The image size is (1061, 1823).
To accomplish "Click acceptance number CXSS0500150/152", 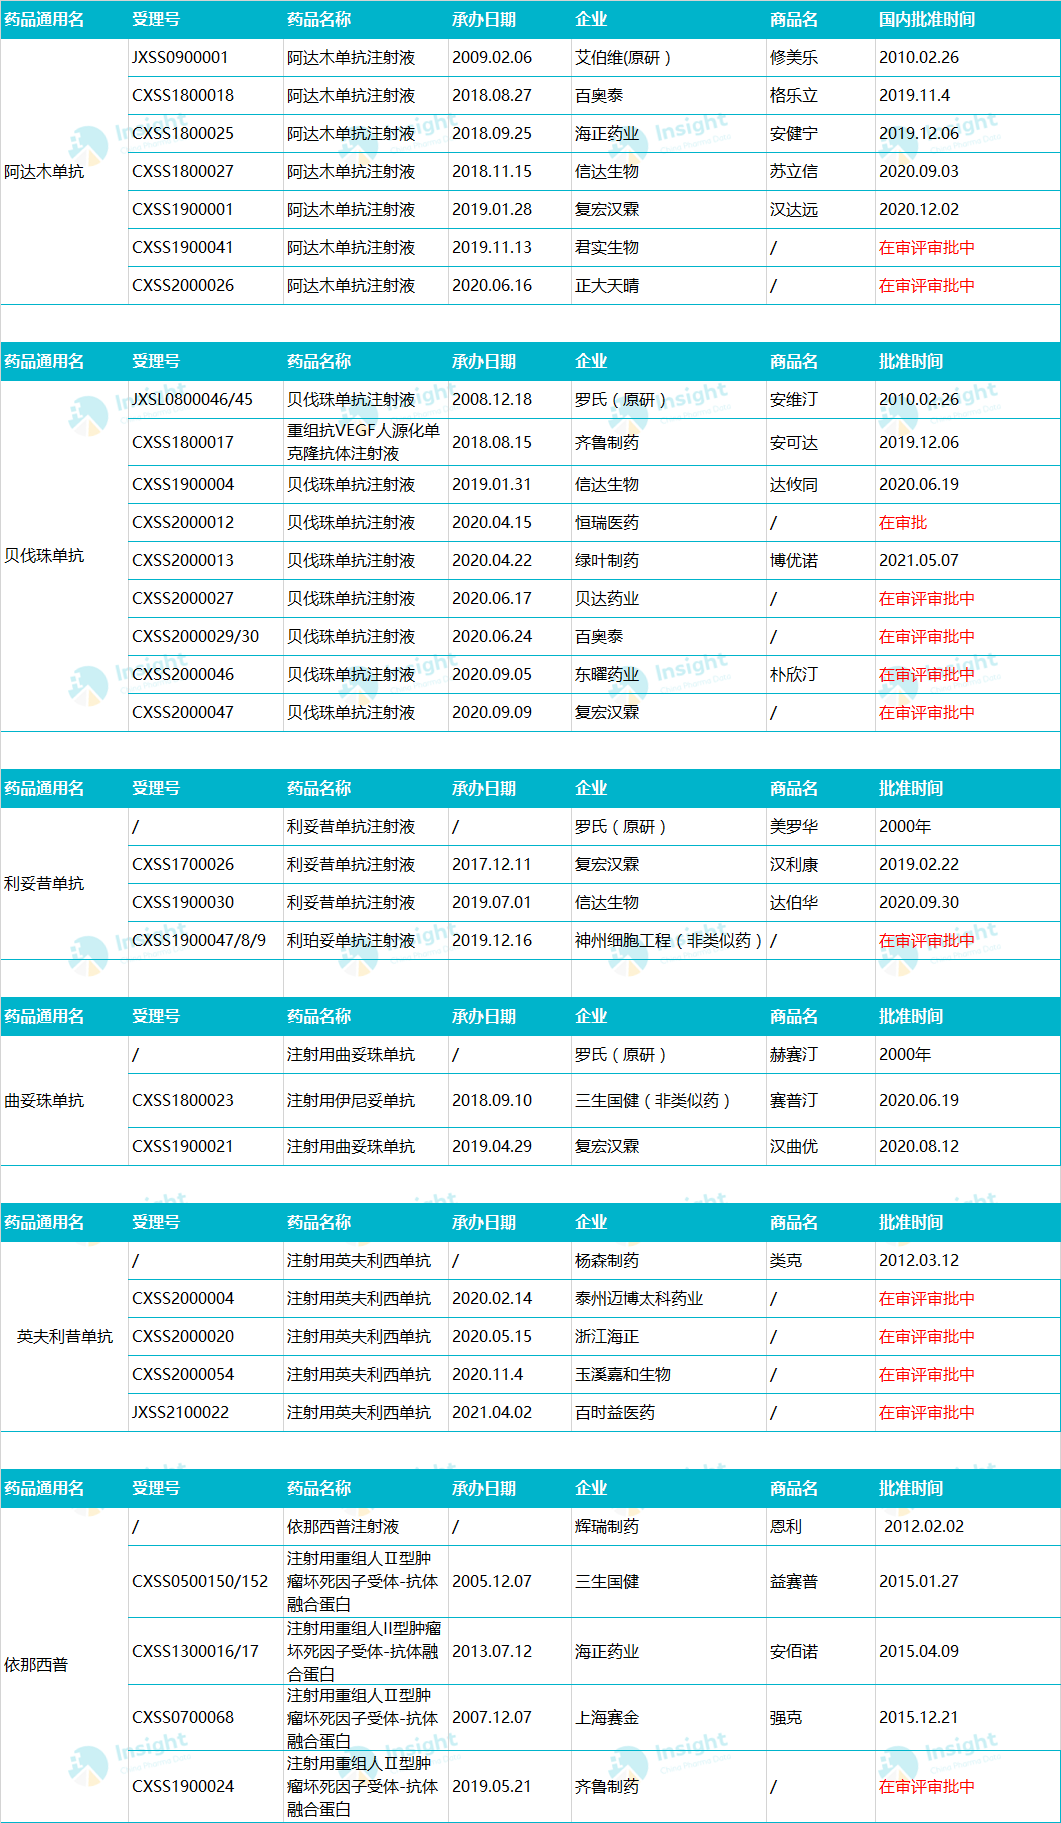I will 200,1582.
